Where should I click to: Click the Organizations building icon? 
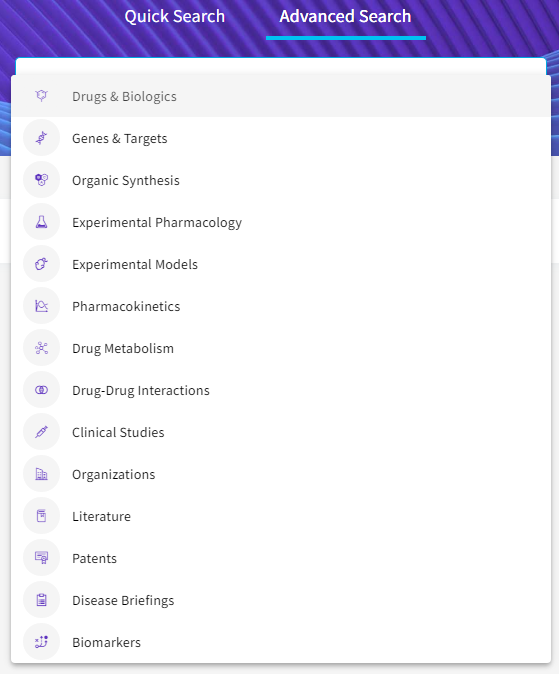pyautogui.click(x=41, y=474)
